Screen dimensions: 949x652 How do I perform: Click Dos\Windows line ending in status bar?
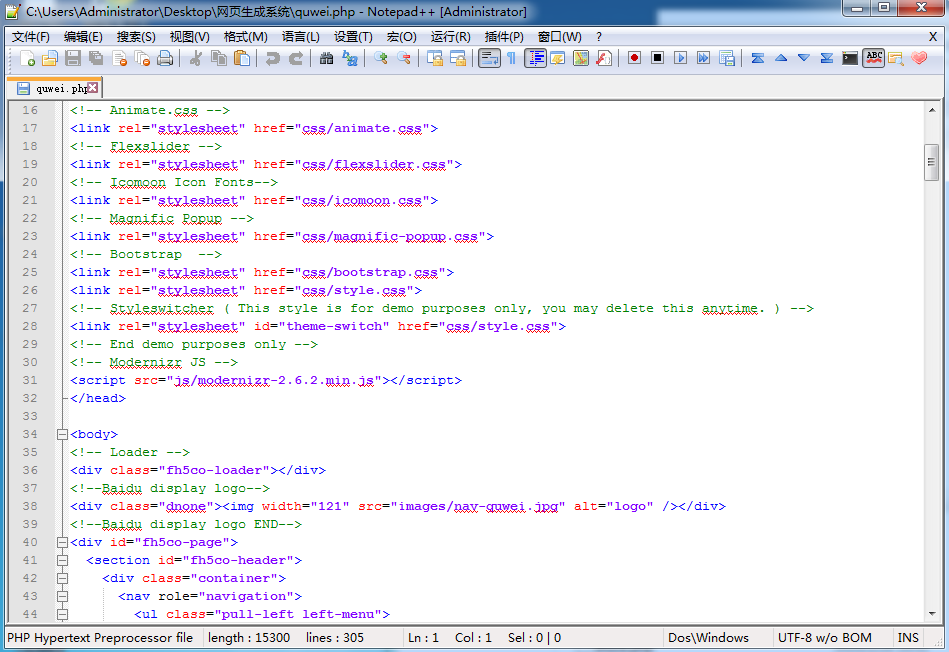pos(708,637)
